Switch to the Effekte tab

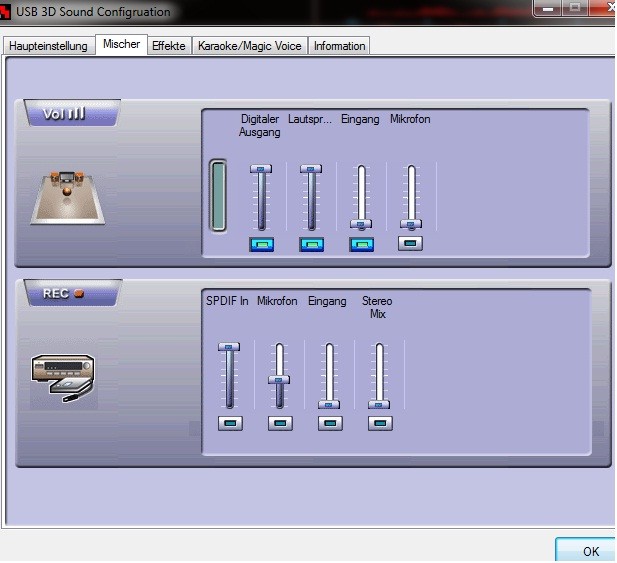[x=169, y=46]
